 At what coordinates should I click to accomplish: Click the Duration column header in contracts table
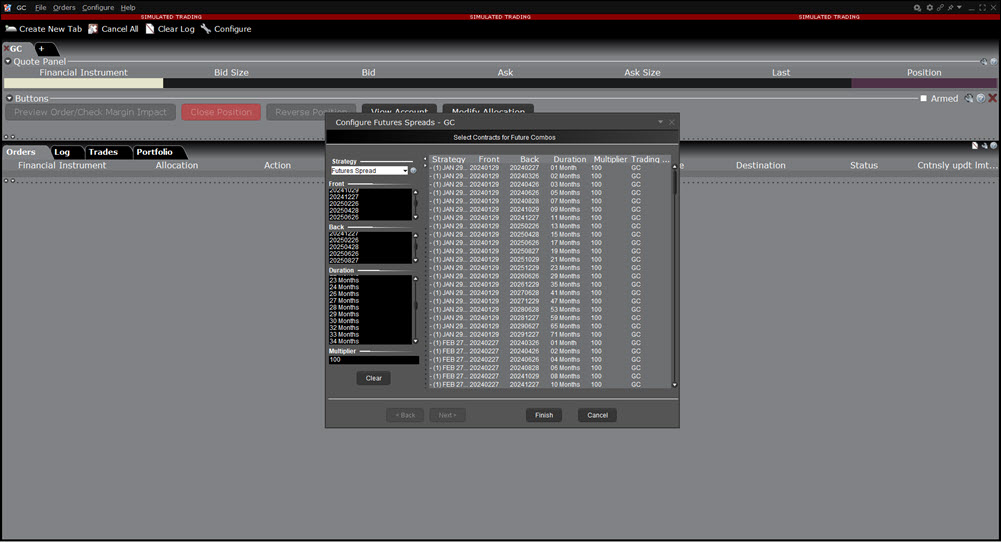pyautogui.click(x=569, y=160)
